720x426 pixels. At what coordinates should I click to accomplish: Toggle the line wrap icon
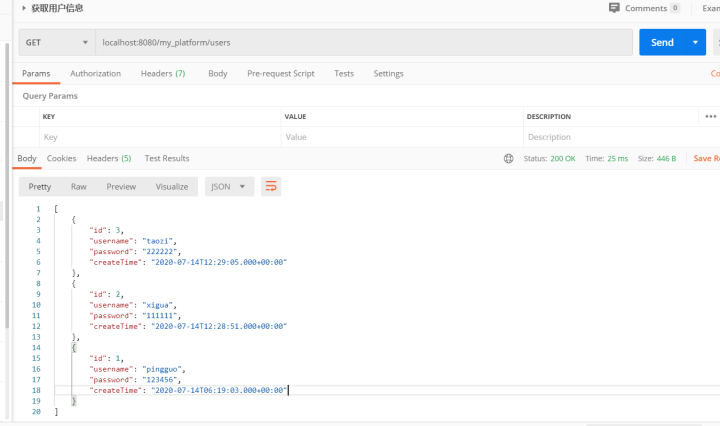pyautogui.click(x=271, y=187)
